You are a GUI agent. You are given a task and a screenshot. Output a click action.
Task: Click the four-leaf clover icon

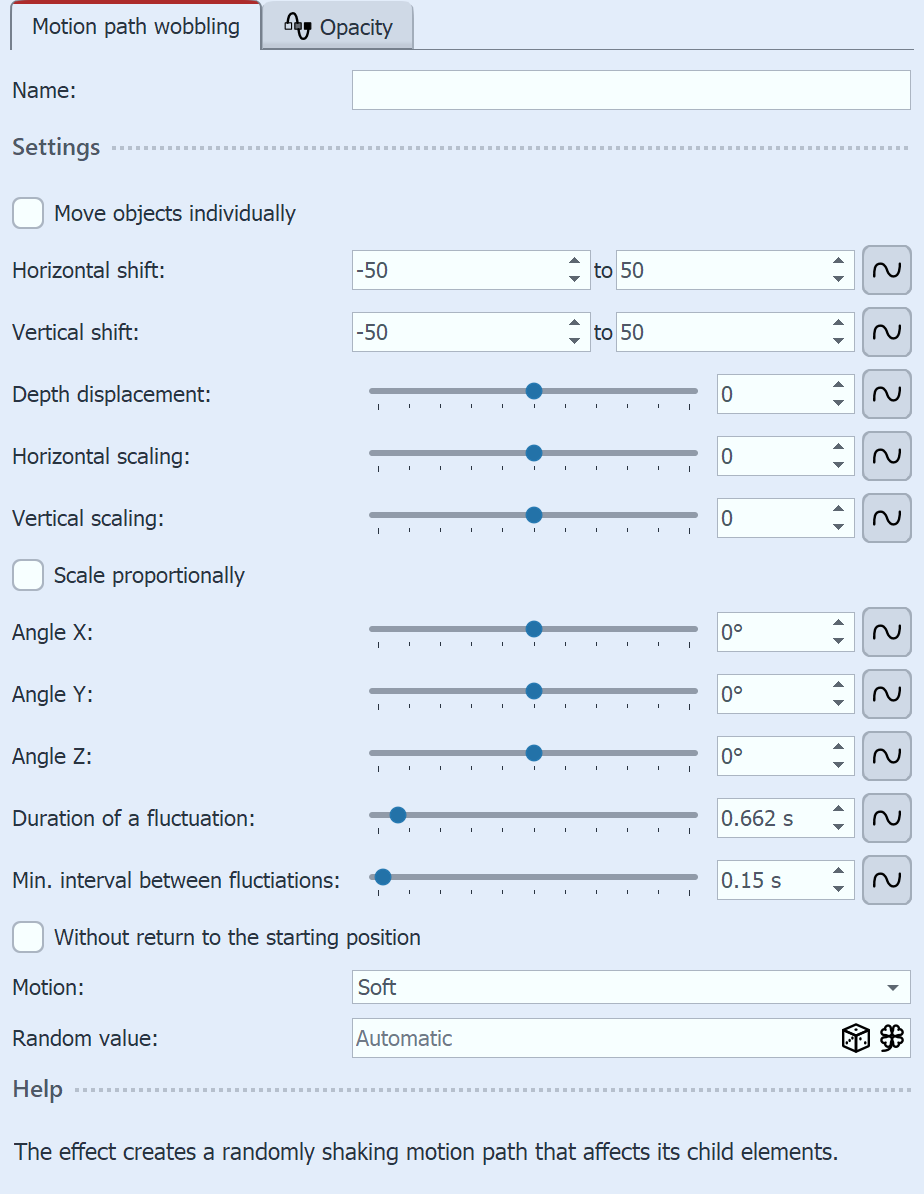pyautogui.click(x=892, y=1038)
